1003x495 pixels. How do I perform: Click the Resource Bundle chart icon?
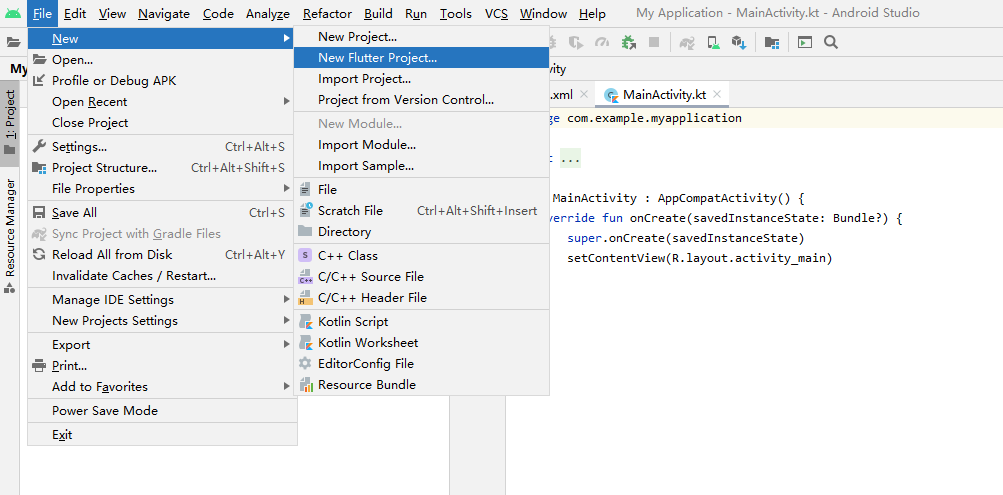(x=306, y=384)
